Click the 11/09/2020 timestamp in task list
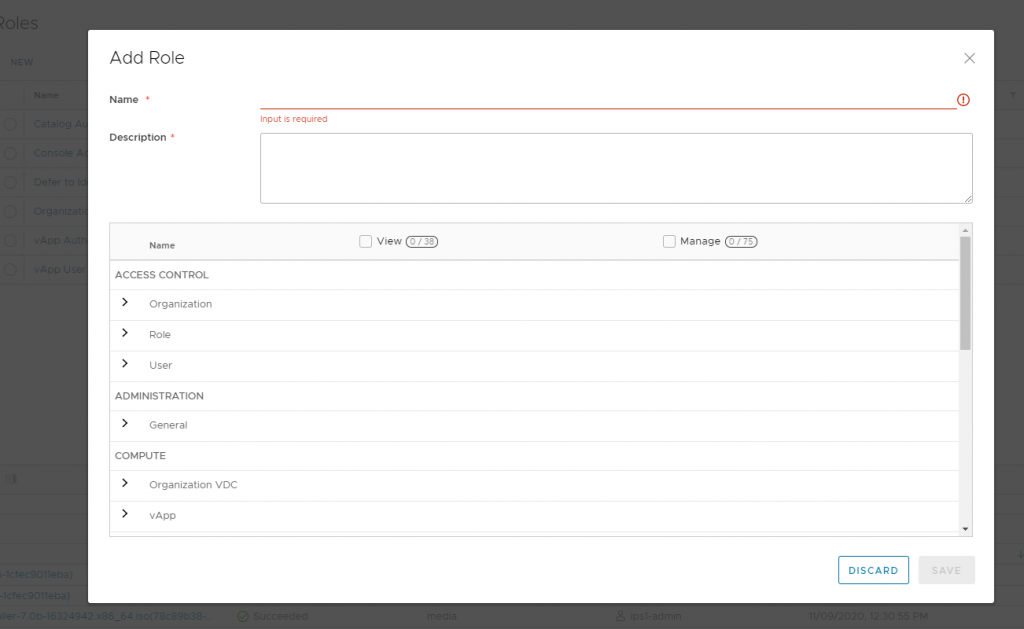This screenshot has width=1024, height=629. [868, 616]
